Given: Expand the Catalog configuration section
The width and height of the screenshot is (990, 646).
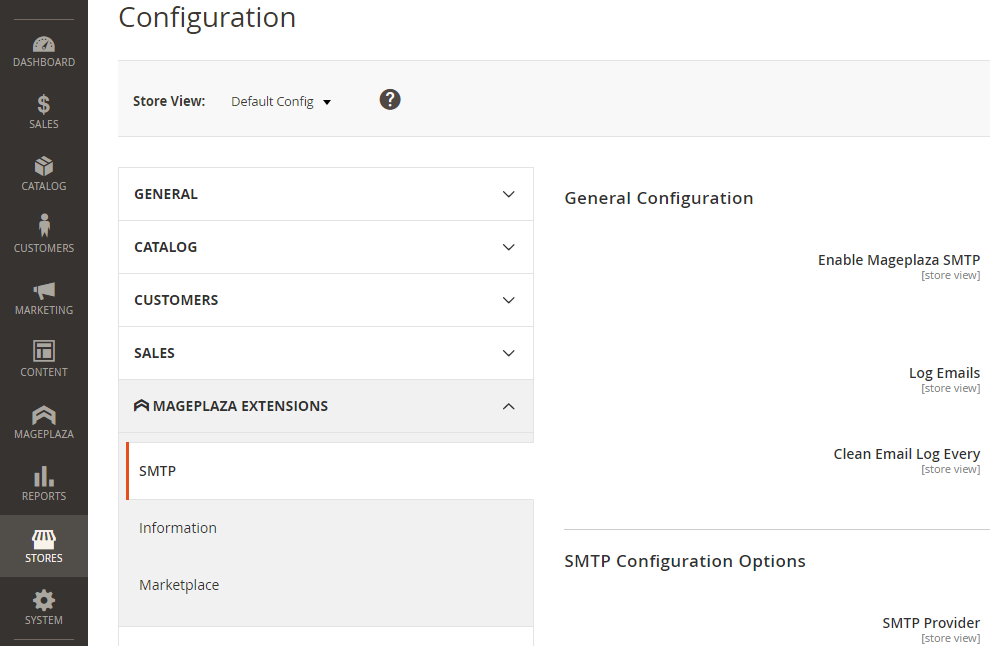Looking at the screenshot, I should pos(325,247).
